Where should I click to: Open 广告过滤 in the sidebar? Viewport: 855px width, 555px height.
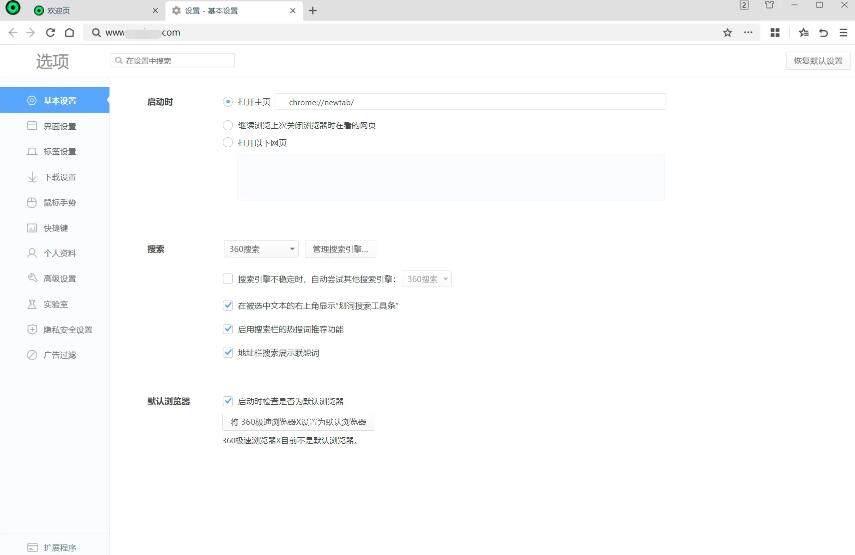[x=55, y=355]
